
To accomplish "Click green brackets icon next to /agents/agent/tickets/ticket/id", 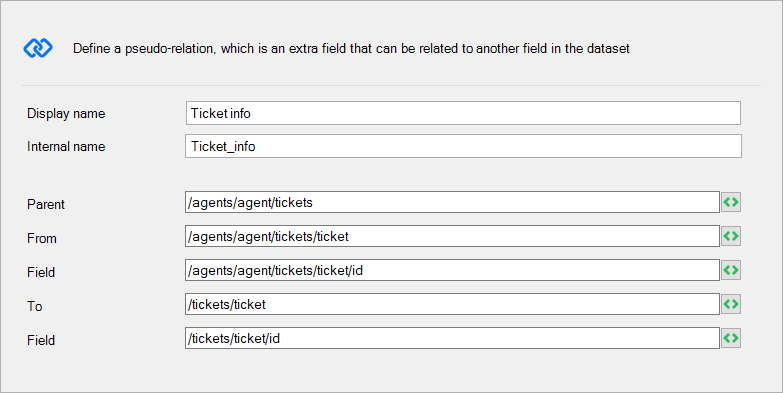I will (x=731, y=270).
